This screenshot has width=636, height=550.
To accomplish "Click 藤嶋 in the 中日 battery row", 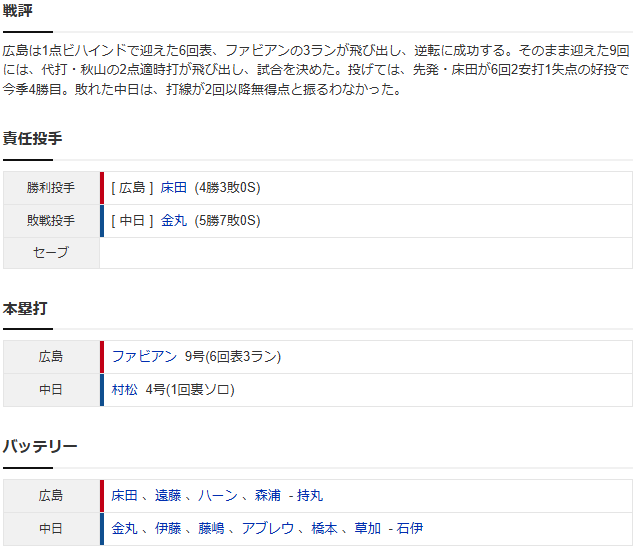I will point(211,528).
